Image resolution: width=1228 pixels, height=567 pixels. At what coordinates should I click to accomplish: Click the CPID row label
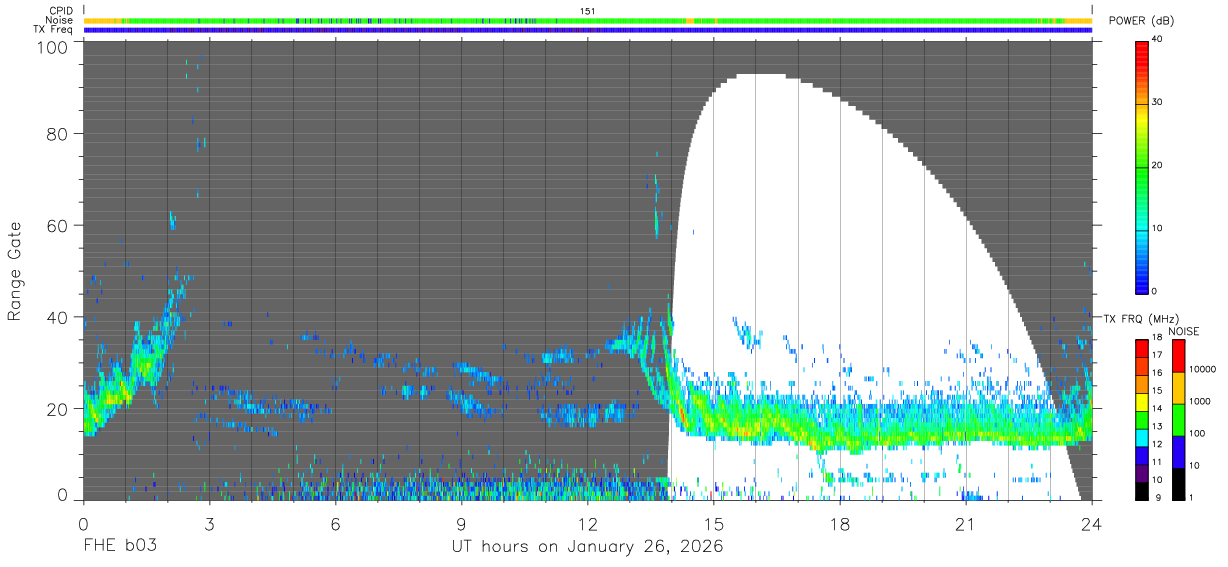tap(62, 11)
